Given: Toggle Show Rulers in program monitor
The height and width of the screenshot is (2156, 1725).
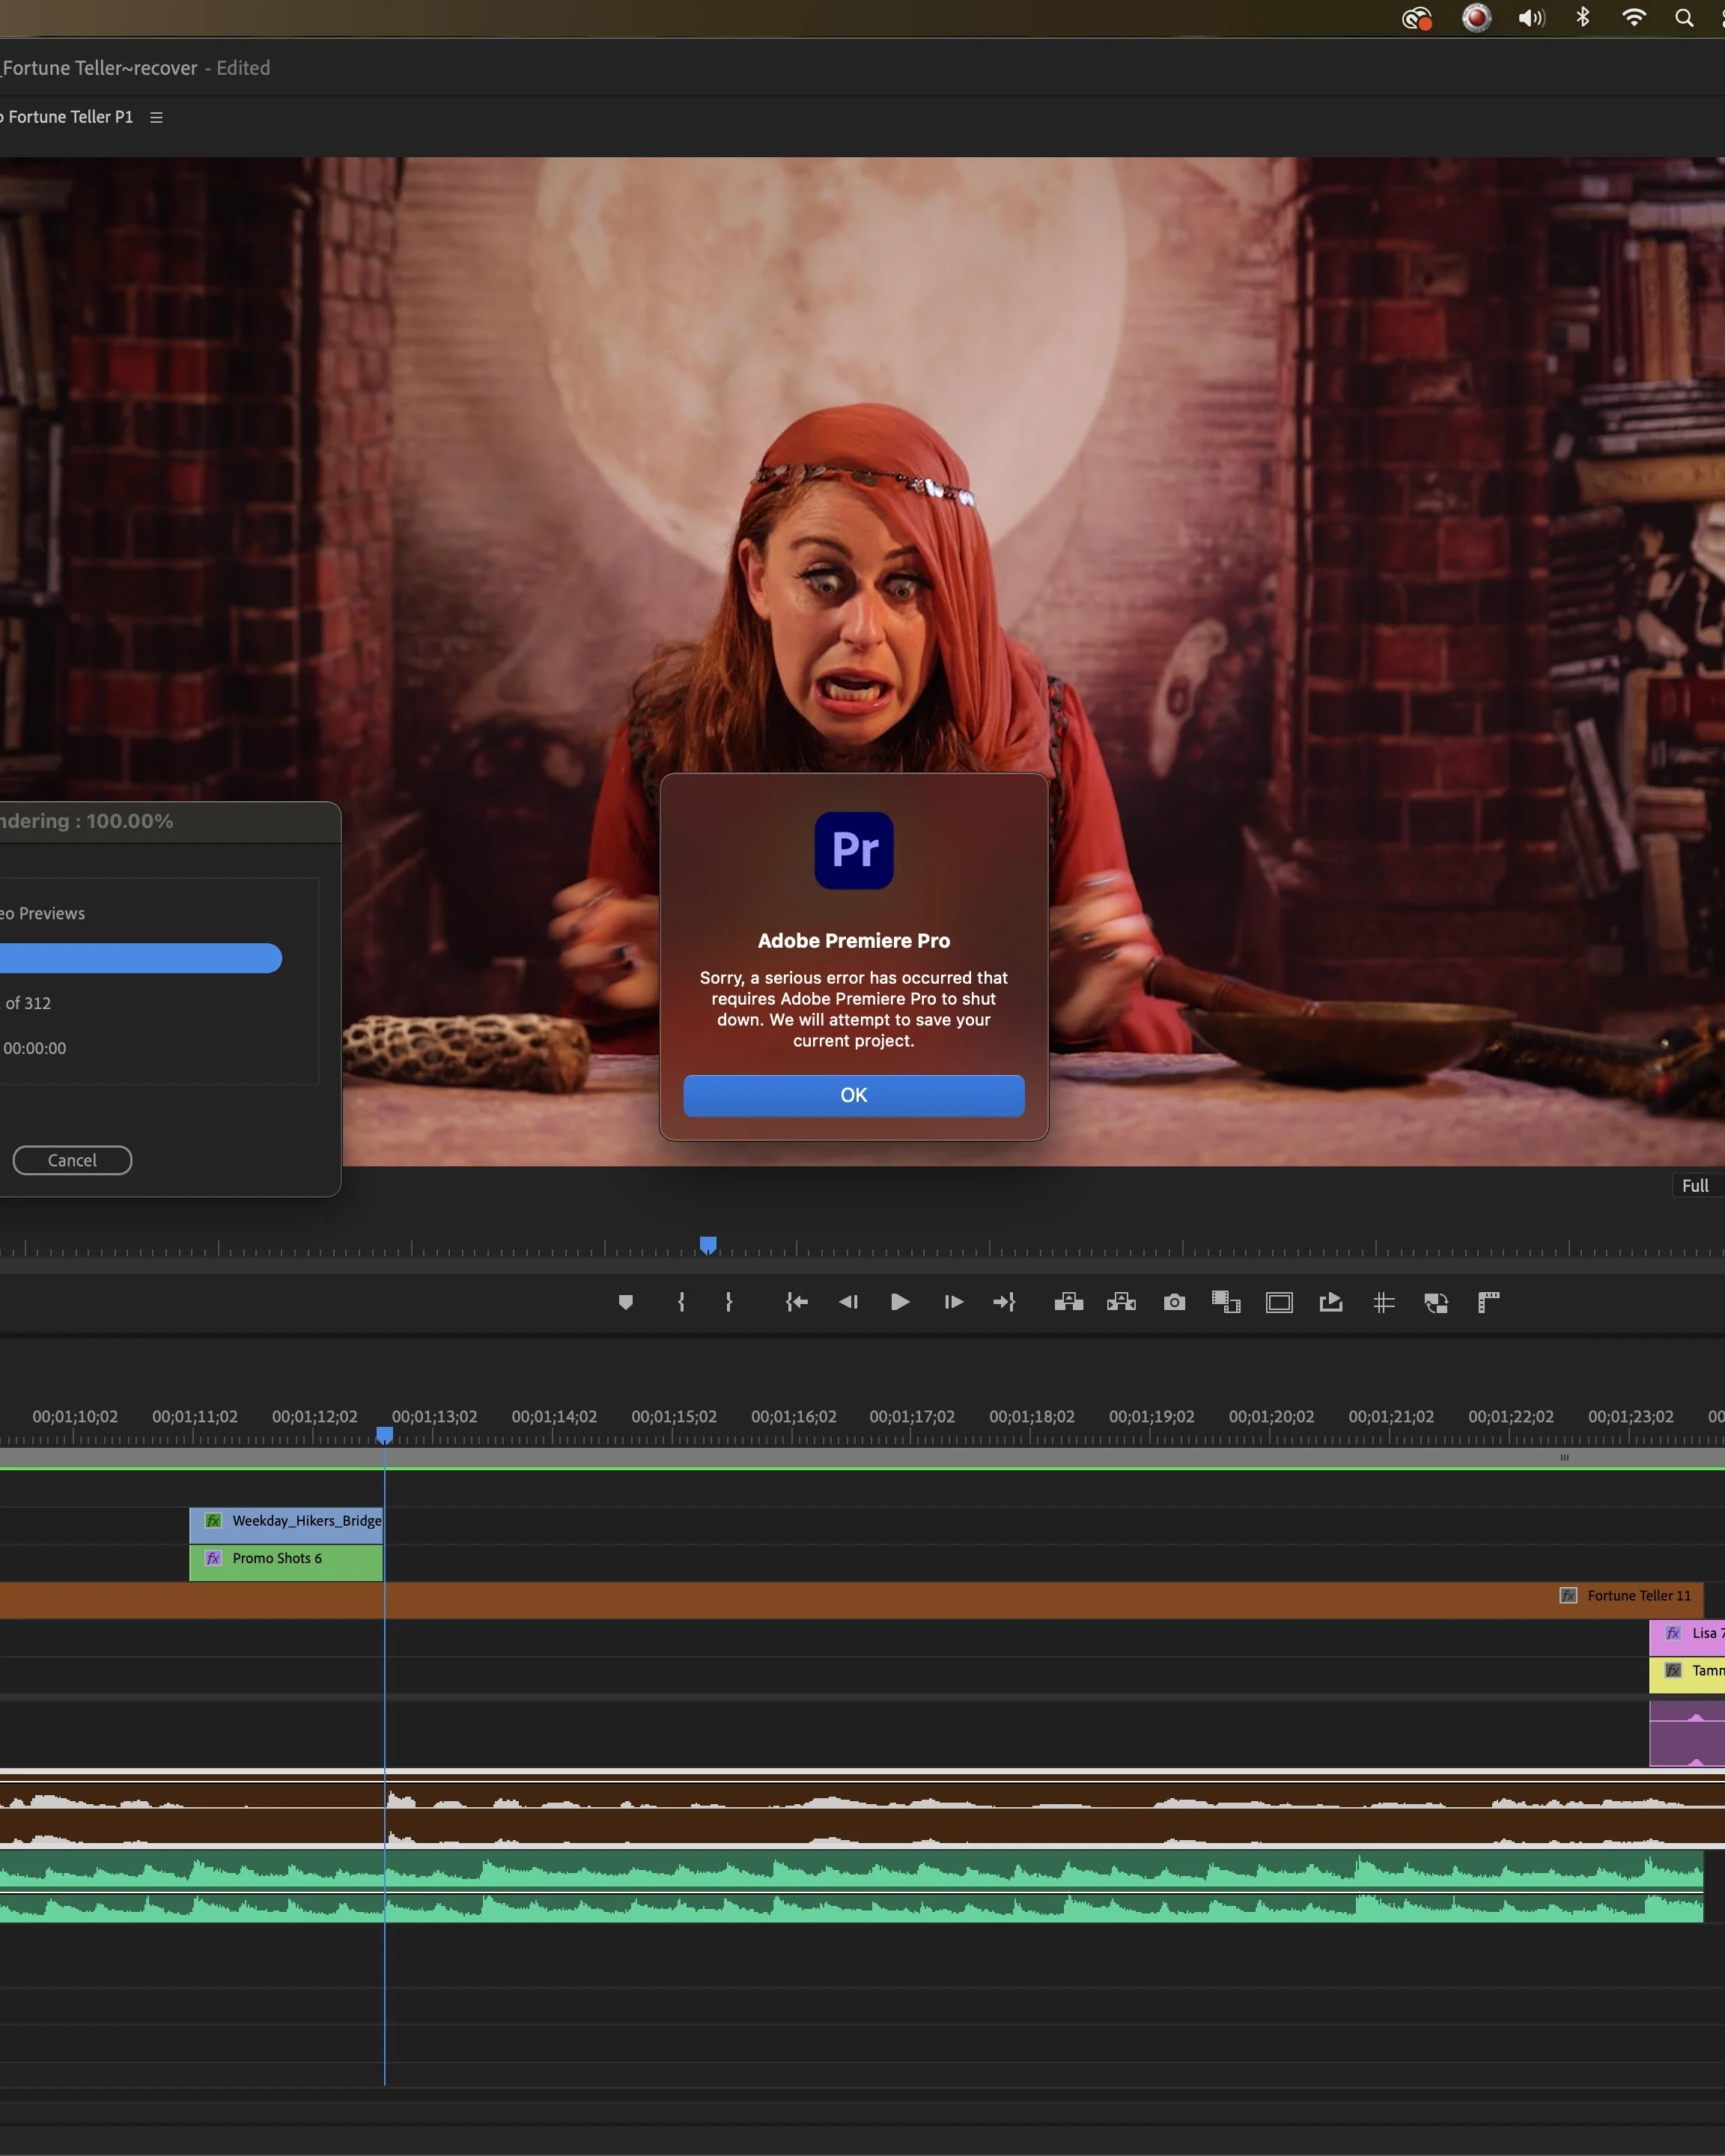Looking at the screenshot, I should click(1488, 1302).
